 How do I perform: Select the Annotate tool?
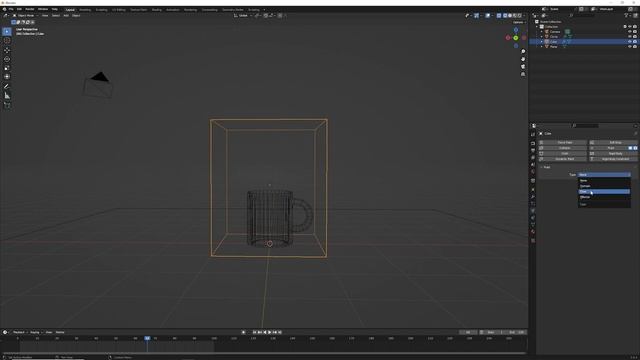(7, 87)
